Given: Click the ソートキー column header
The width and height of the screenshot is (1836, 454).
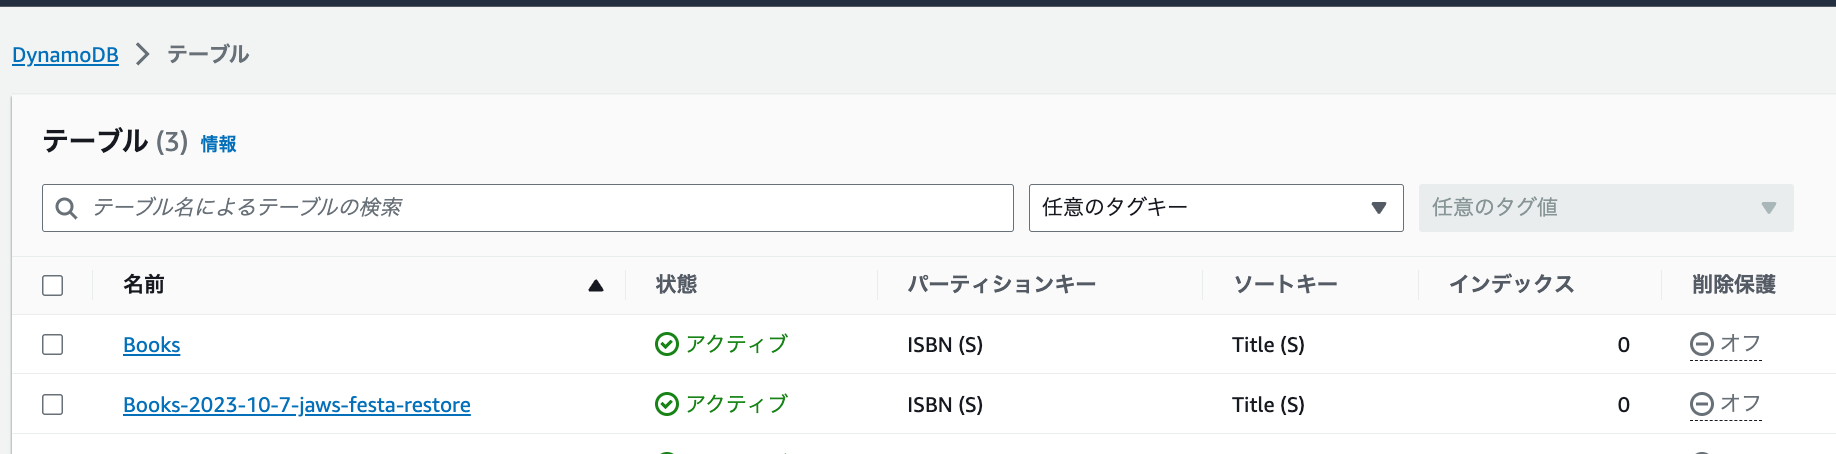Looking at the screenshot, I should 1286,285.
